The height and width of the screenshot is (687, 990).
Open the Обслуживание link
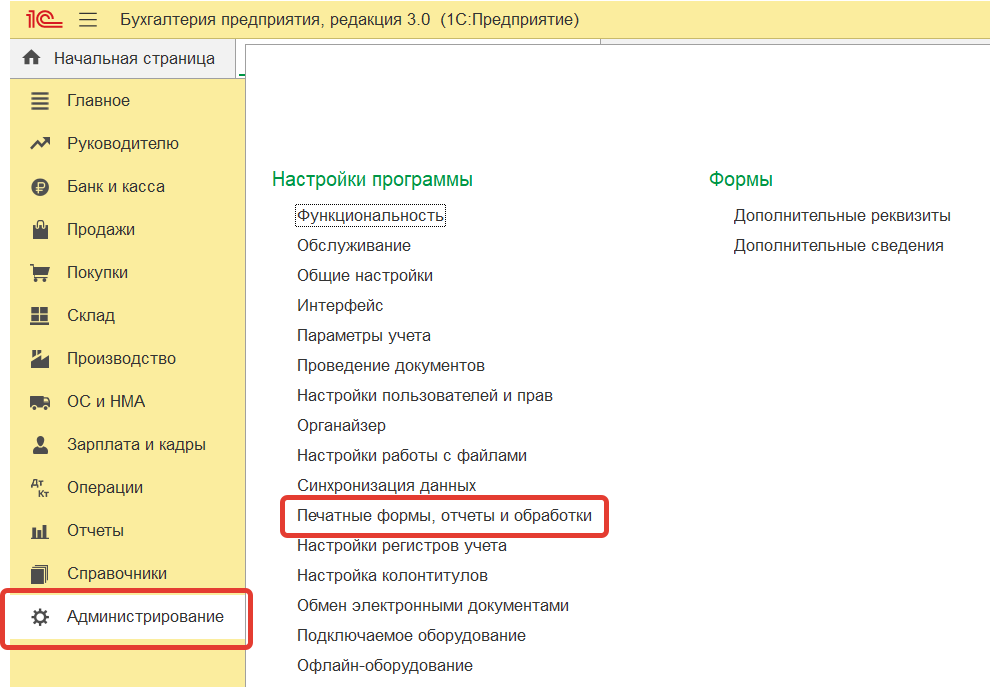(x=354, y=246)
